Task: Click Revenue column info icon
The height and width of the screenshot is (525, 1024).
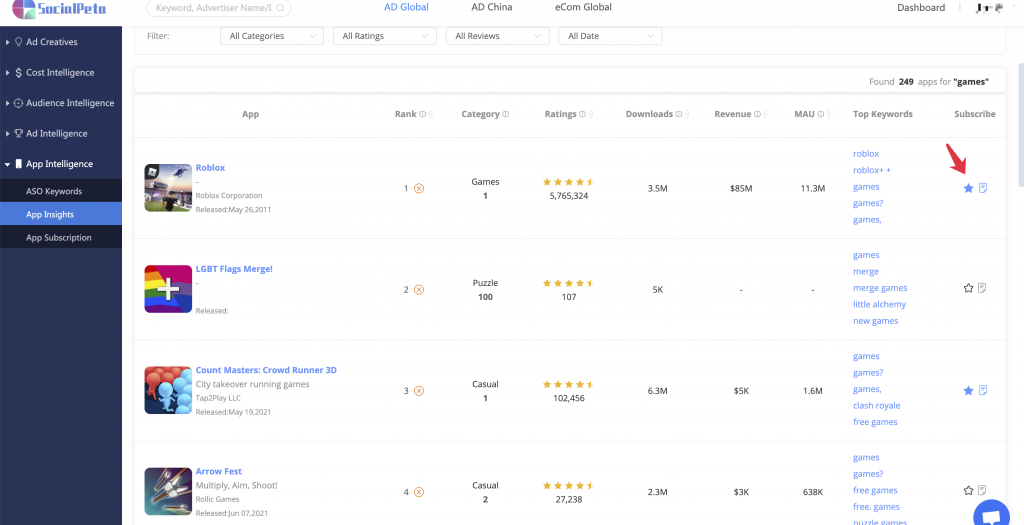Action: [758, 114]
